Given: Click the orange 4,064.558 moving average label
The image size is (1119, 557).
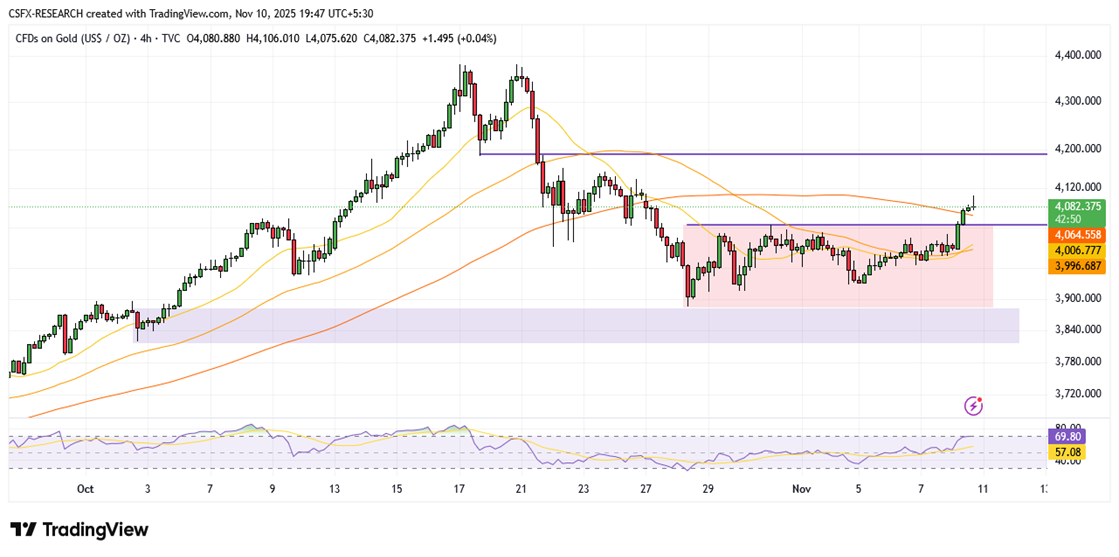Looking at the screenshot, I should [x=1075, y=234].
